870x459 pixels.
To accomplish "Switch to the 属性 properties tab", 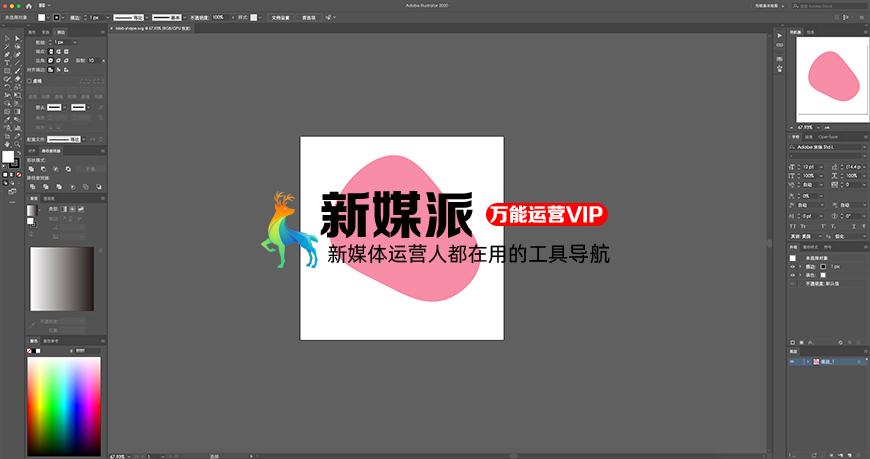I will pos(31,32).
